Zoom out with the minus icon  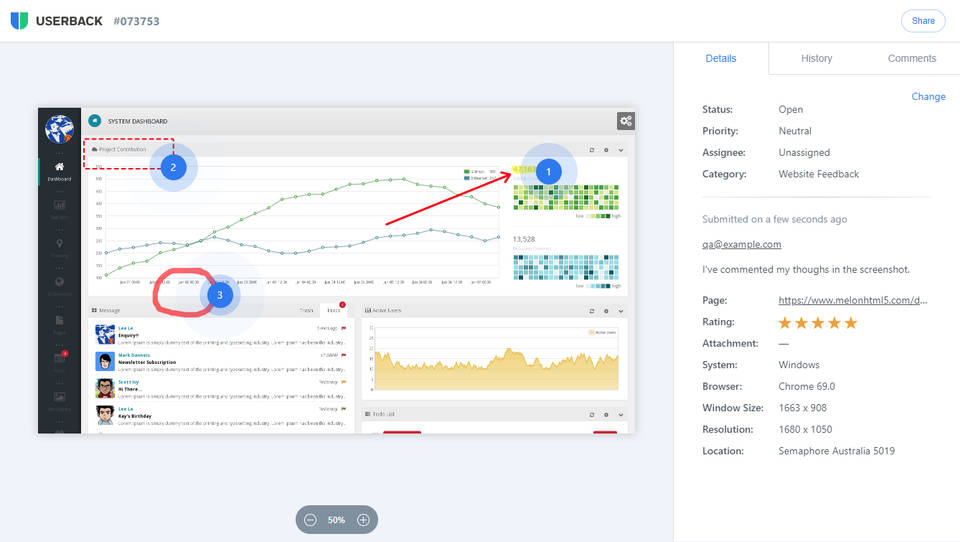311,520
